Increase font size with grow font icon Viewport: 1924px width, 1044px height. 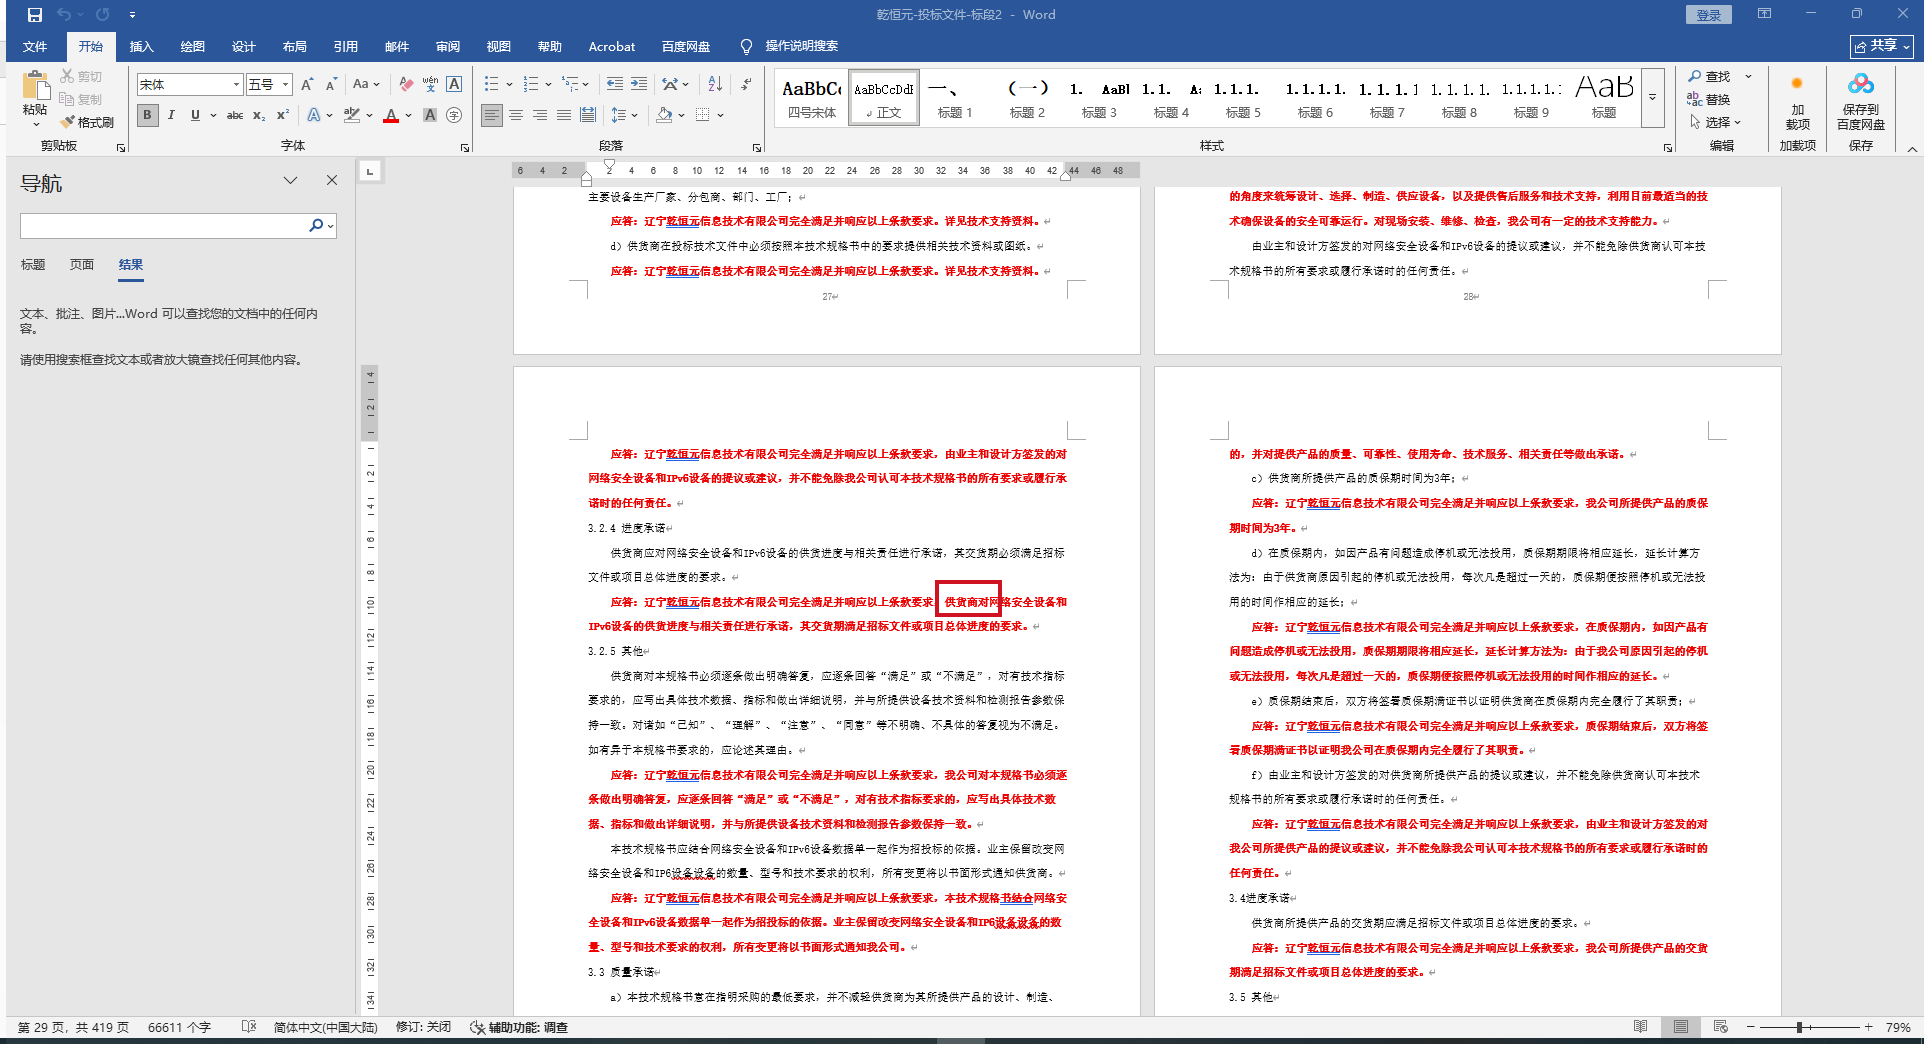(x=307, y=85)
